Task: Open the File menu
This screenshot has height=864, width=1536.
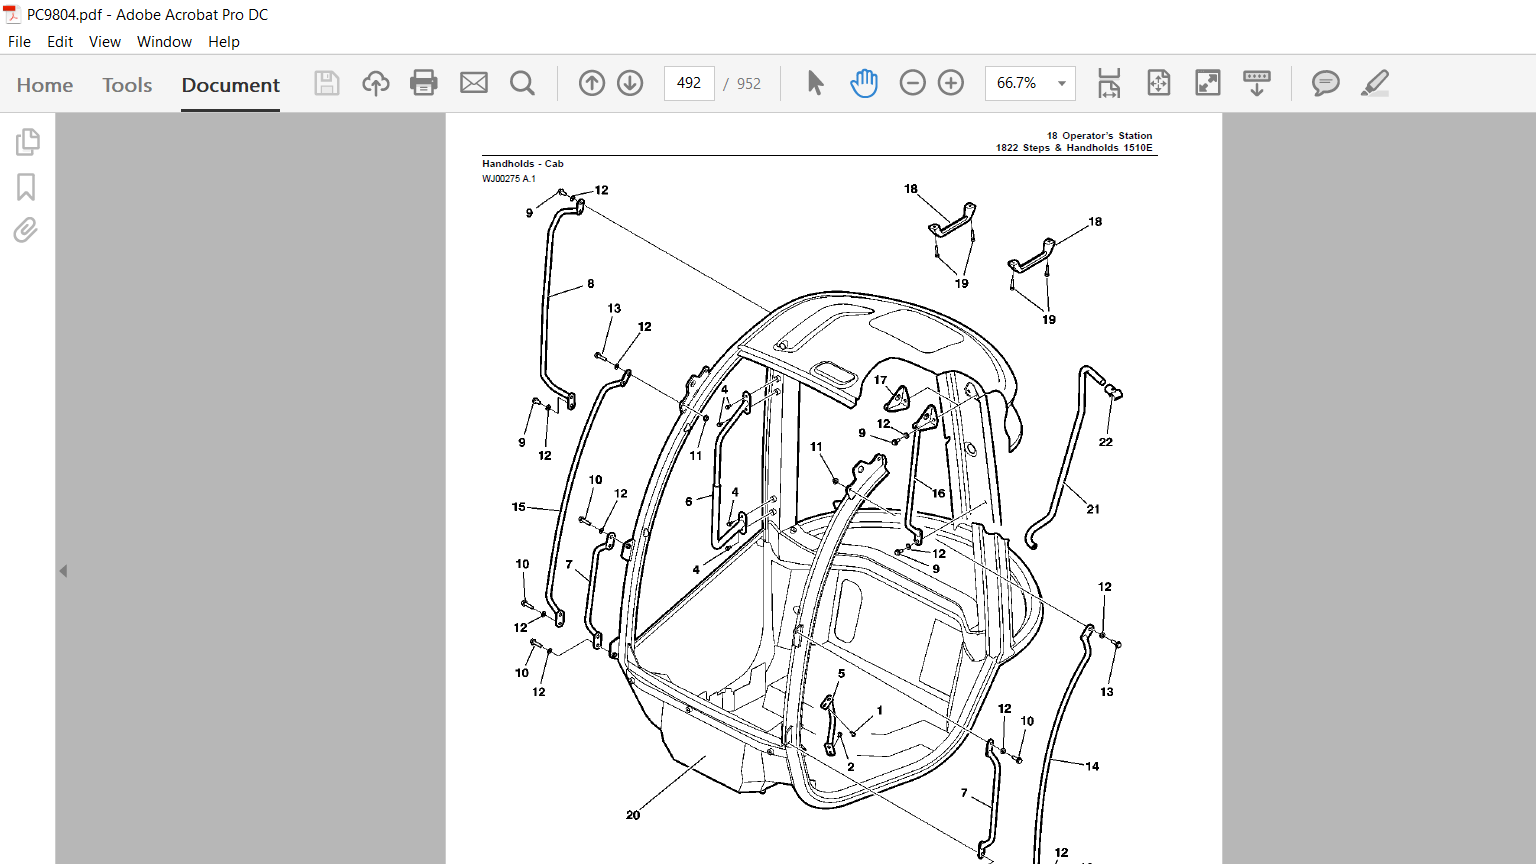Action: click(19, 42)
